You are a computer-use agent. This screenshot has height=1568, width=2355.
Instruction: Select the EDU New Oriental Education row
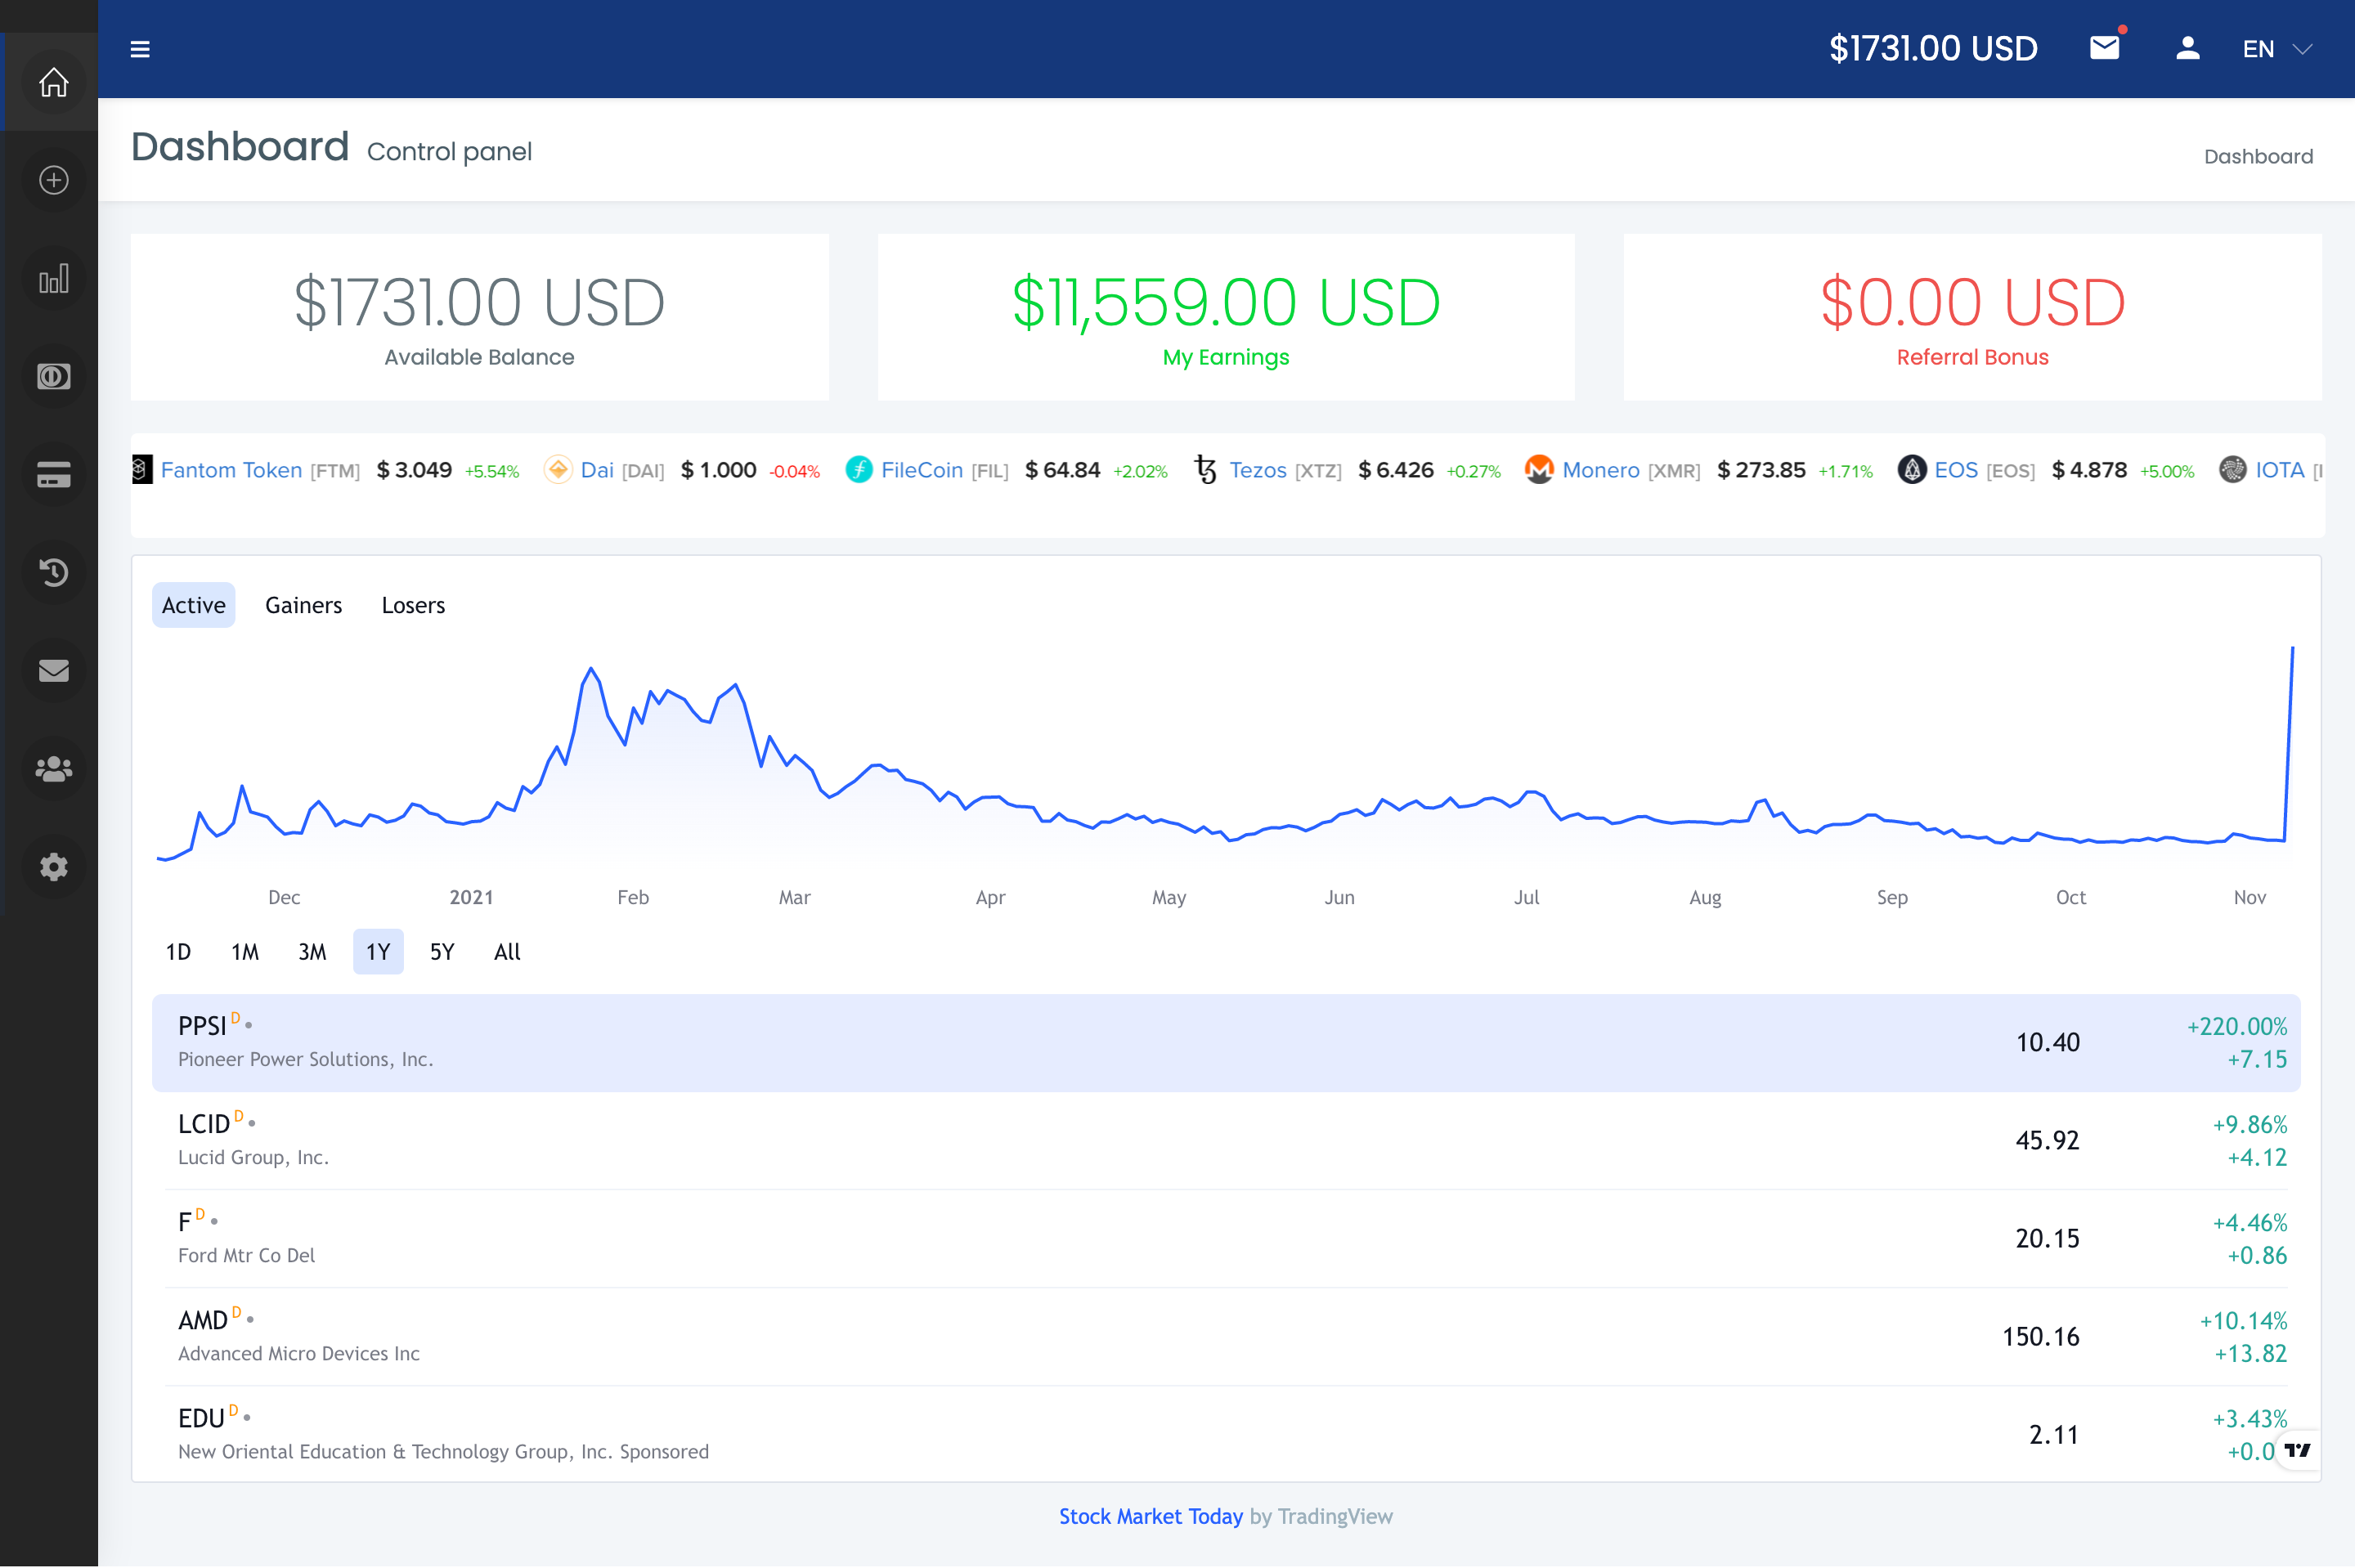click(x=1226, y=1434)
